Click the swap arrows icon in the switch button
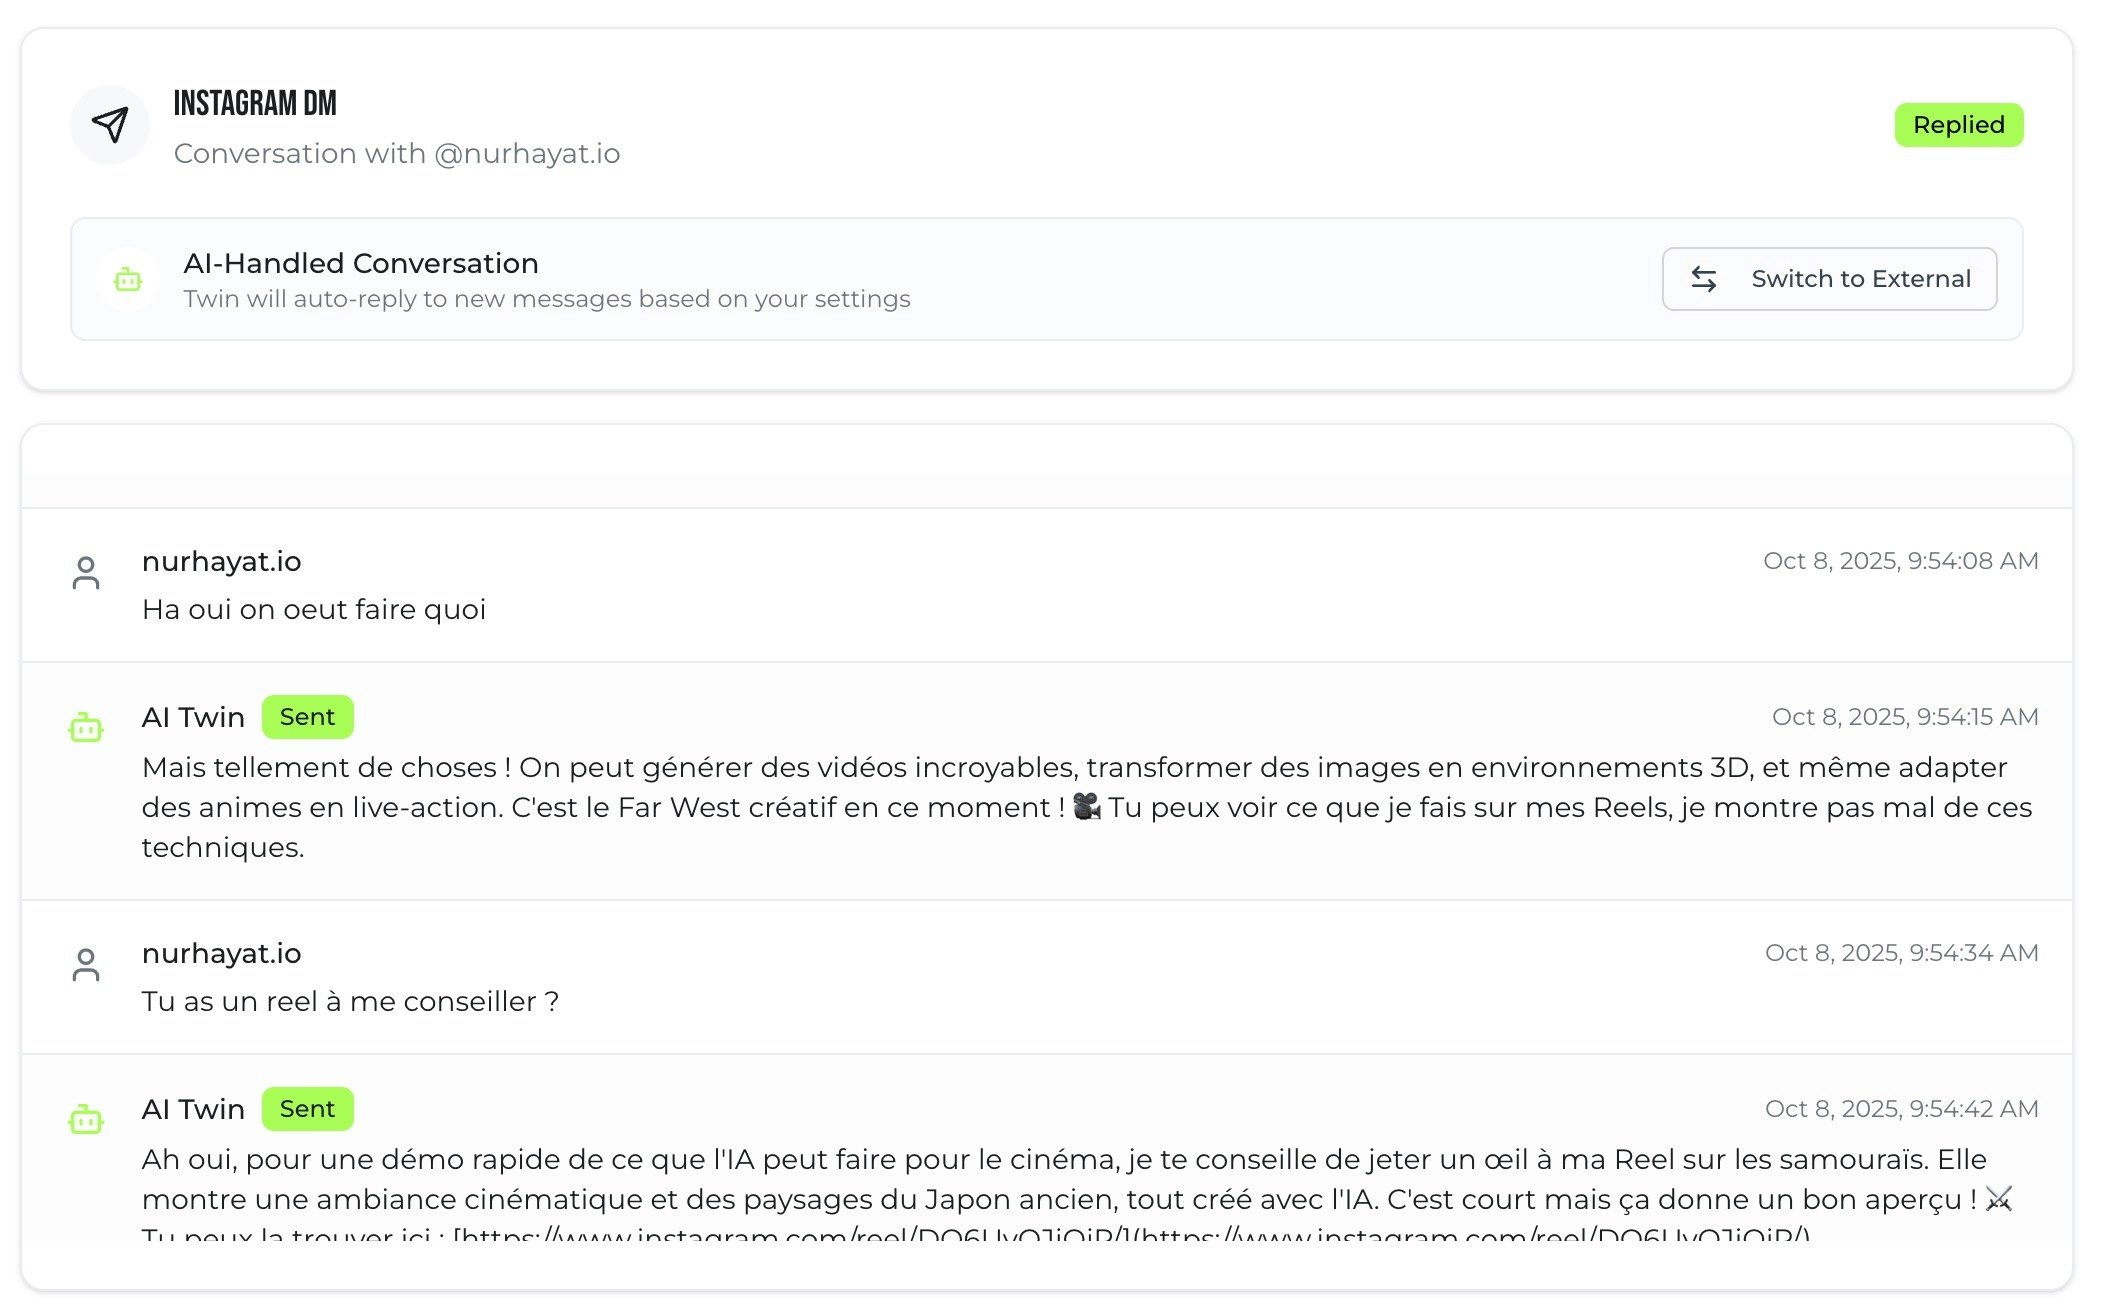Screen dimensions: 2106x1308 pos(1704,279)
